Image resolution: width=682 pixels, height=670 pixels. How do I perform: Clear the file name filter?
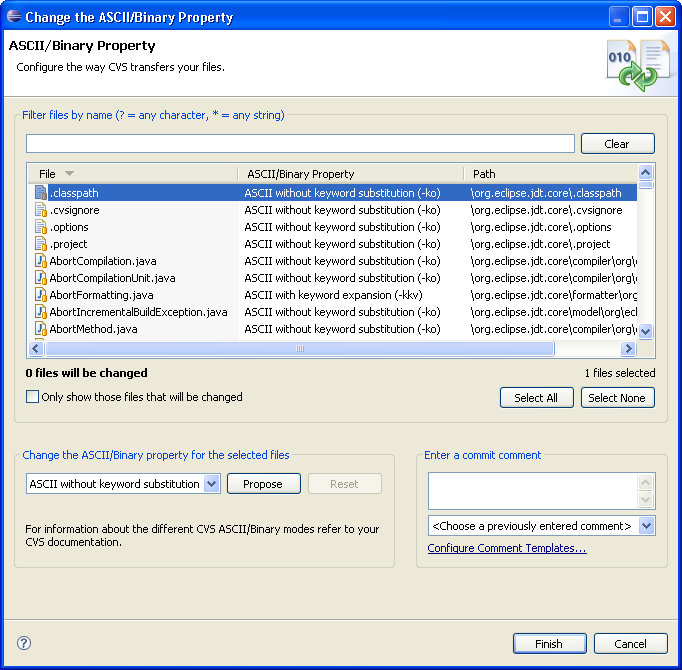coord(617,144)
